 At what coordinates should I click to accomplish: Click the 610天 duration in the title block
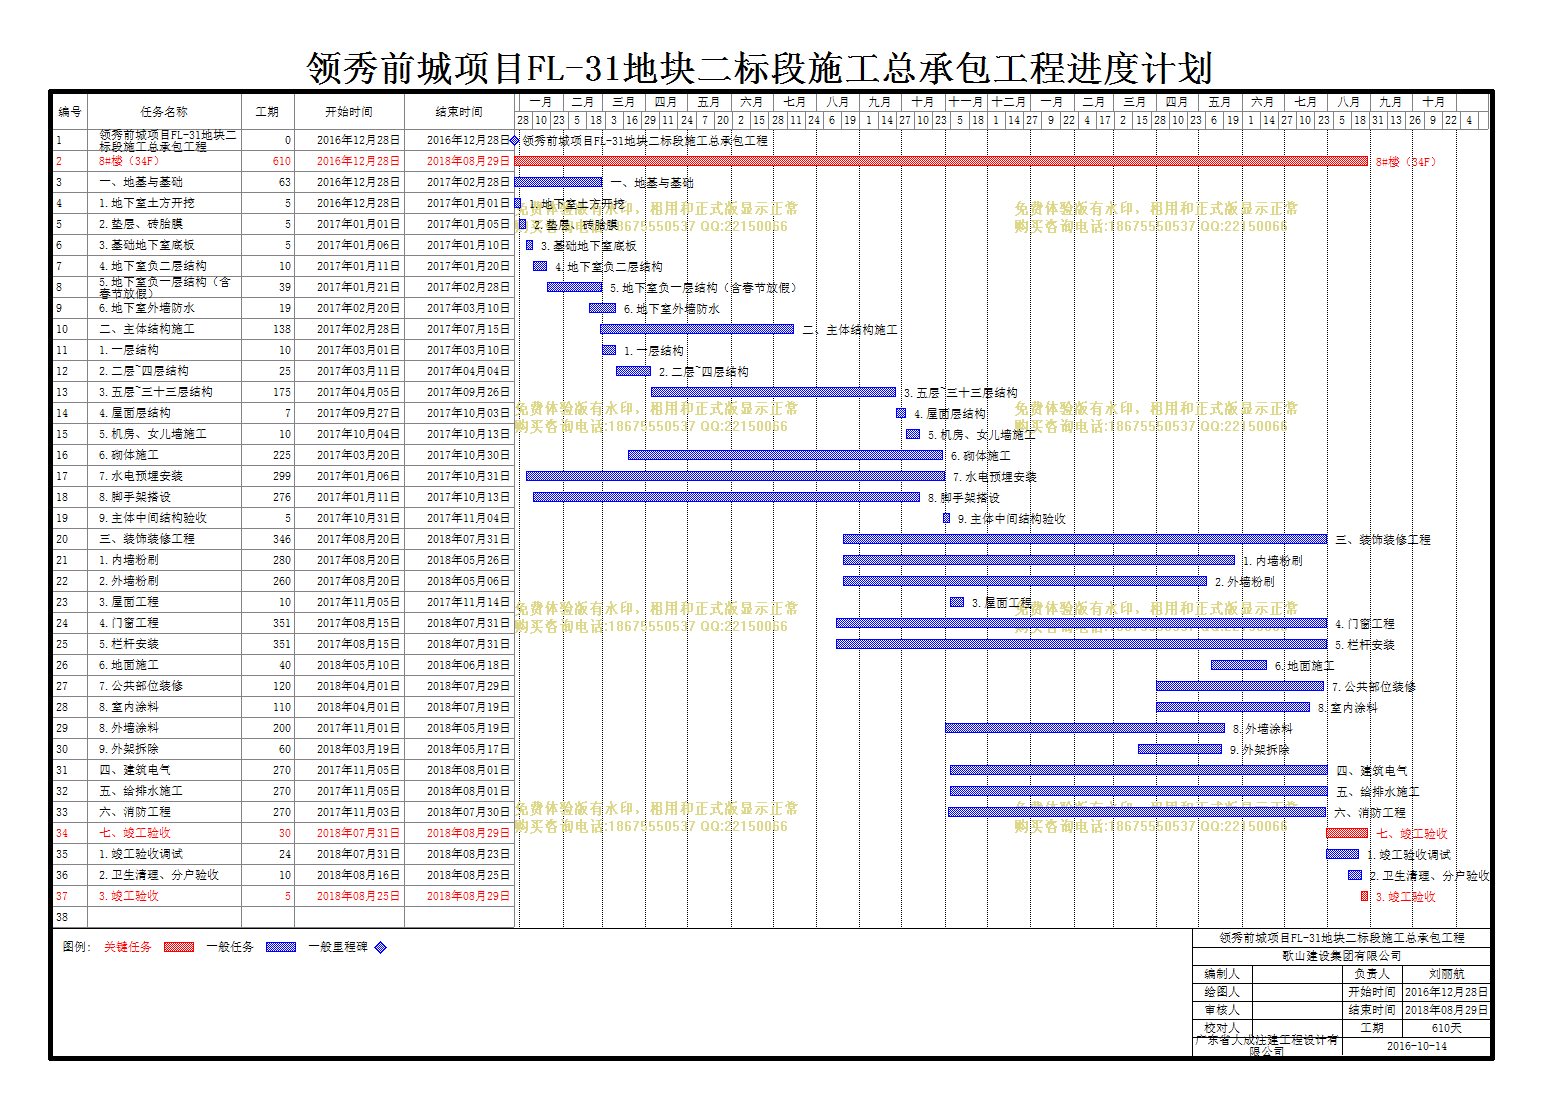(x=1446, y=1028)
